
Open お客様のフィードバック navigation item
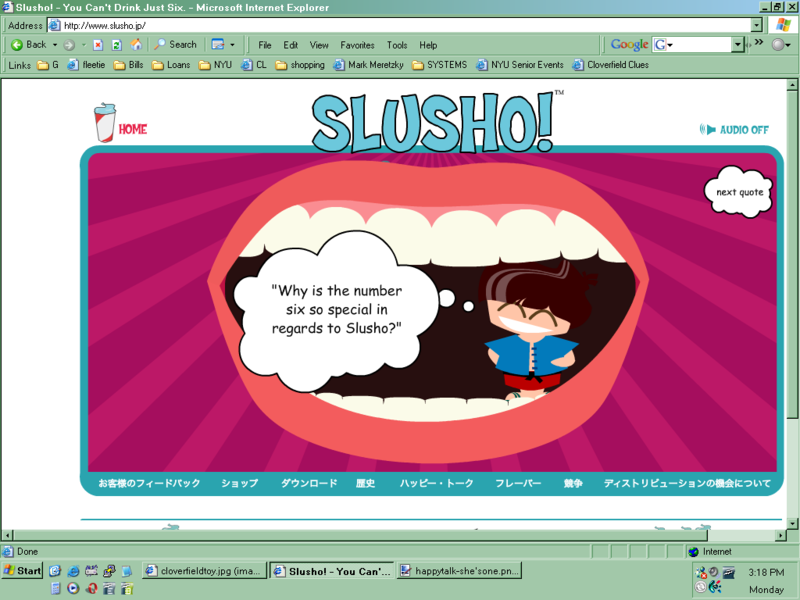pos(149,483)
